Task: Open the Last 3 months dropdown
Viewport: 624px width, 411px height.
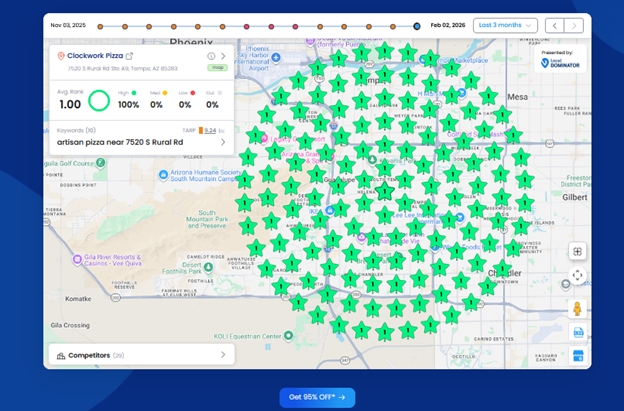Action: tap(506, 25)
